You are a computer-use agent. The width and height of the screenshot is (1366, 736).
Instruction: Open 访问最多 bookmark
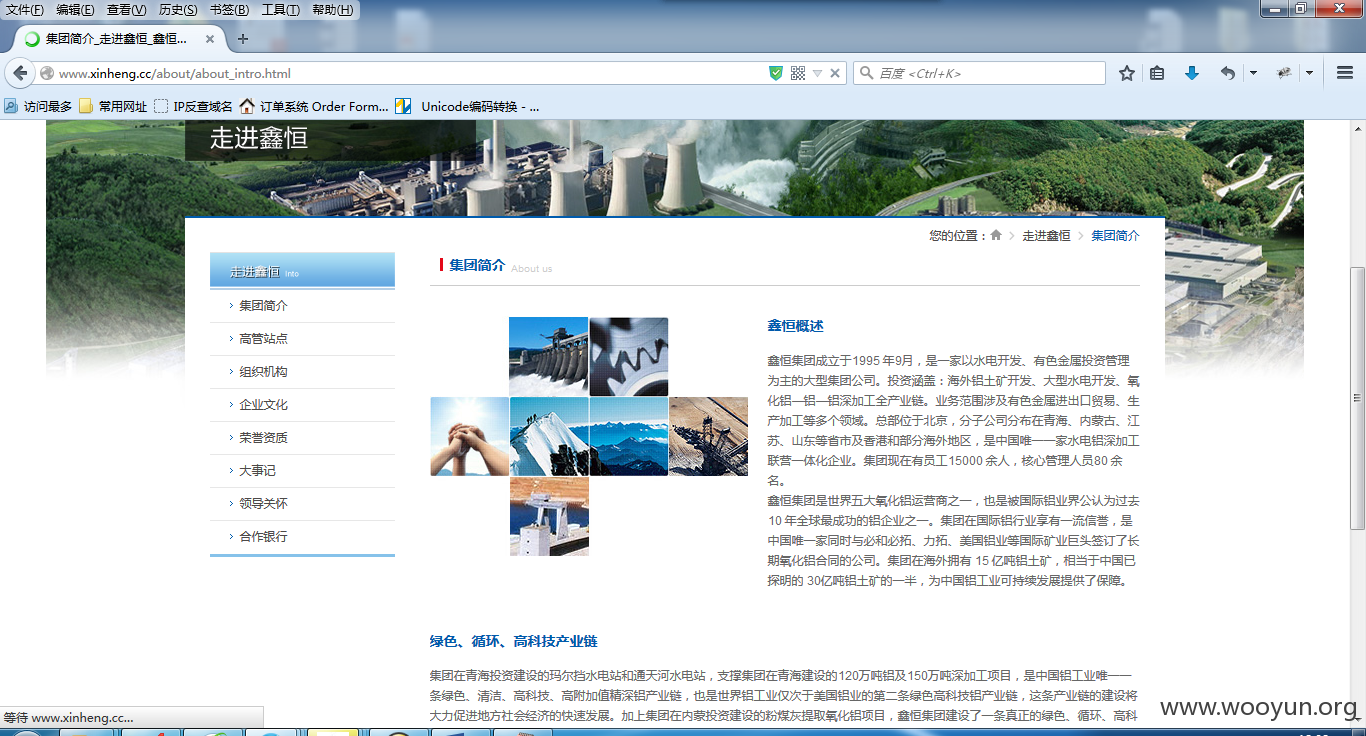[38, 106]
